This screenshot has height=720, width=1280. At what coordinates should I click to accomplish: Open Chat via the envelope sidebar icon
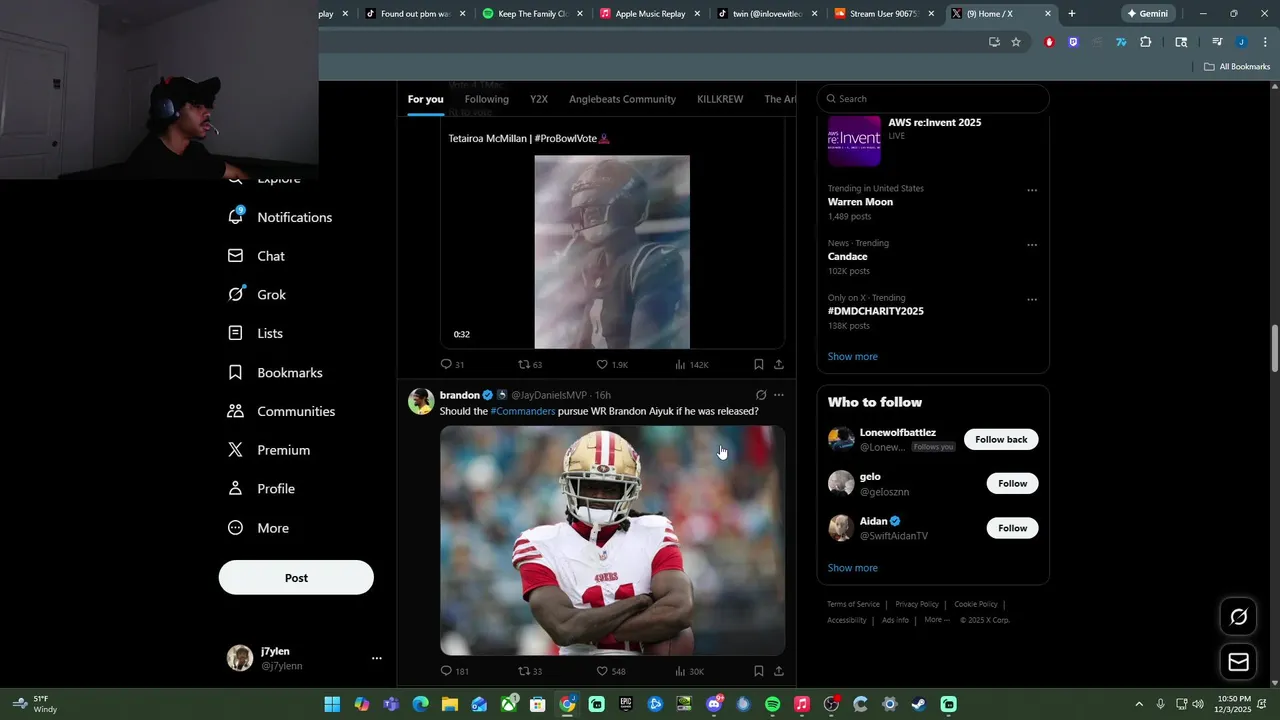tap(236, 256)
